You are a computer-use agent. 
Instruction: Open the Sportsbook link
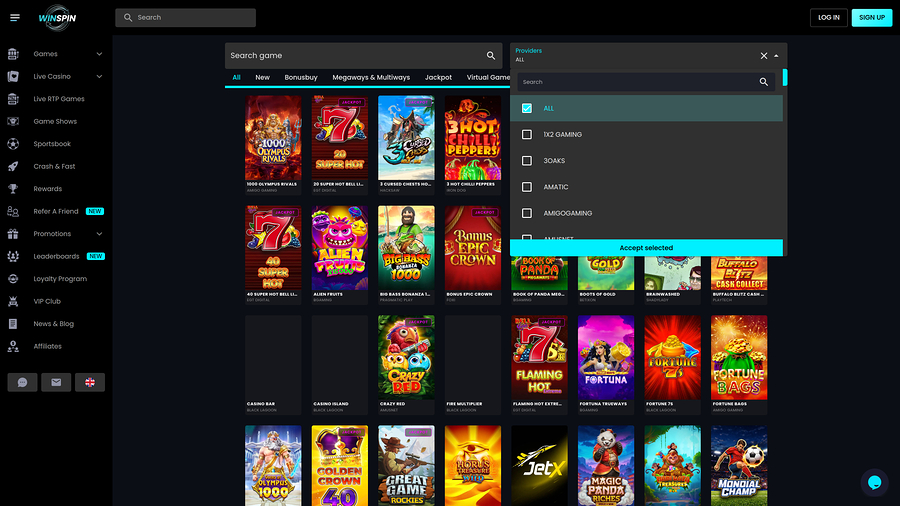52,144
